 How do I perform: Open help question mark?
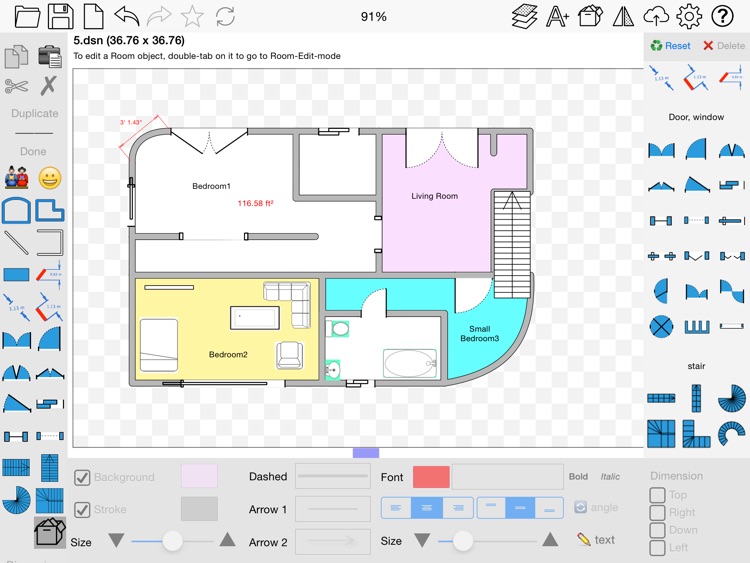click(722, 17)
